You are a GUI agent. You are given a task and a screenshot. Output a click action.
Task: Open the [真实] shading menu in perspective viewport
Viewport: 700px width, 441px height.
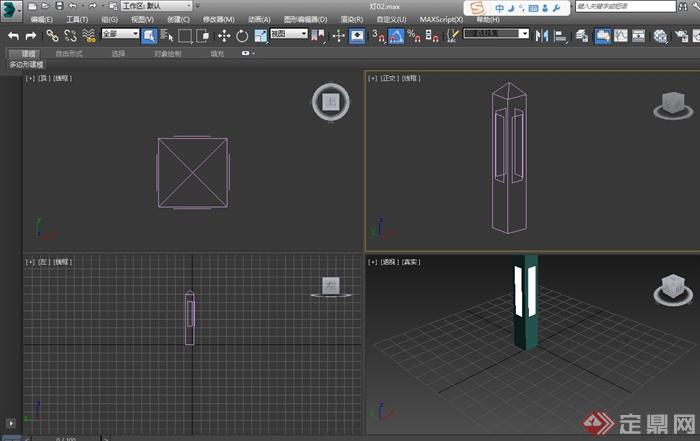click(x=411, y=262)
